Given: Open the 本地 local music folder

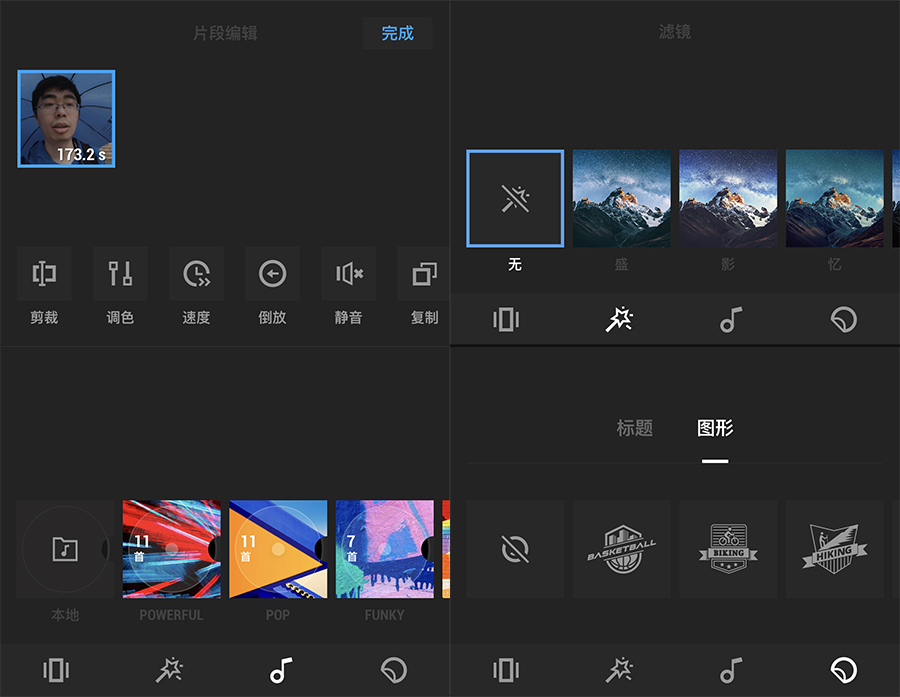Looking at the screenshot, I should pos(65,549).
